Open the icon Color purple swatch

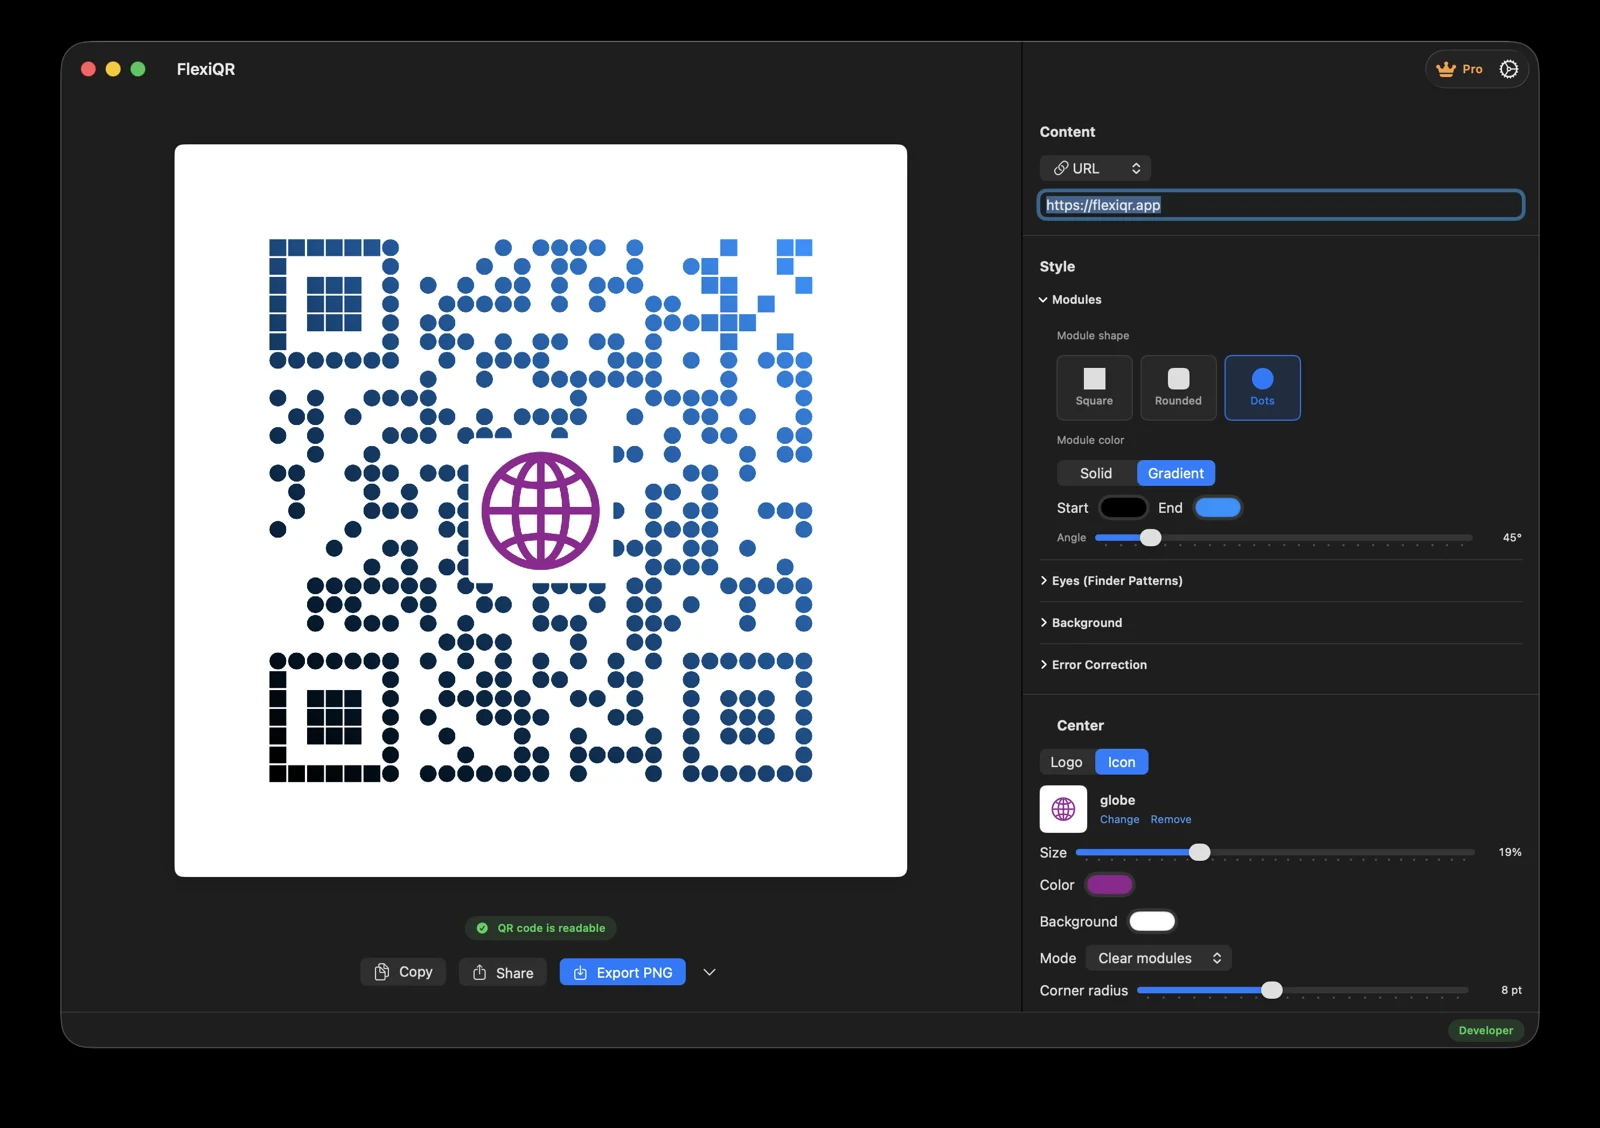[1109, 885]
